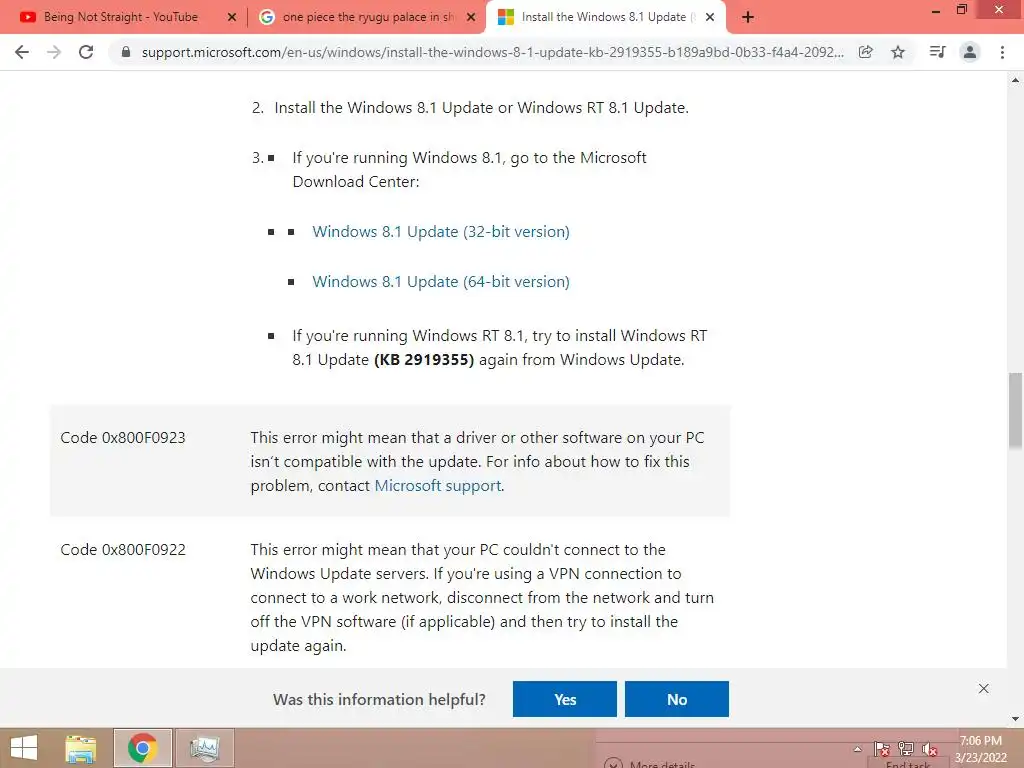Click the Code 0x800F0923 text
Screen dimensions: 1024x768
tap(123, 438)
